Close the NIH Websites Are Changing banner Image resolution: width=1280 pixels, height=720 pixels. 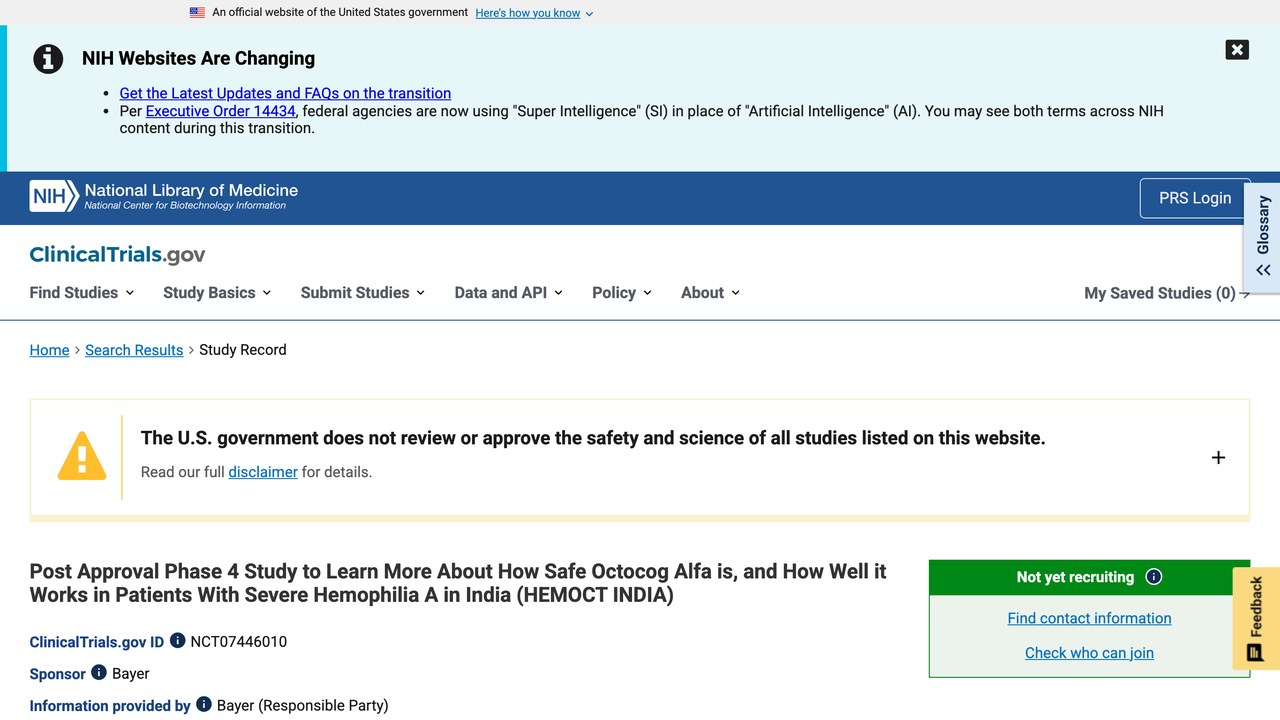pos(1237,50)
